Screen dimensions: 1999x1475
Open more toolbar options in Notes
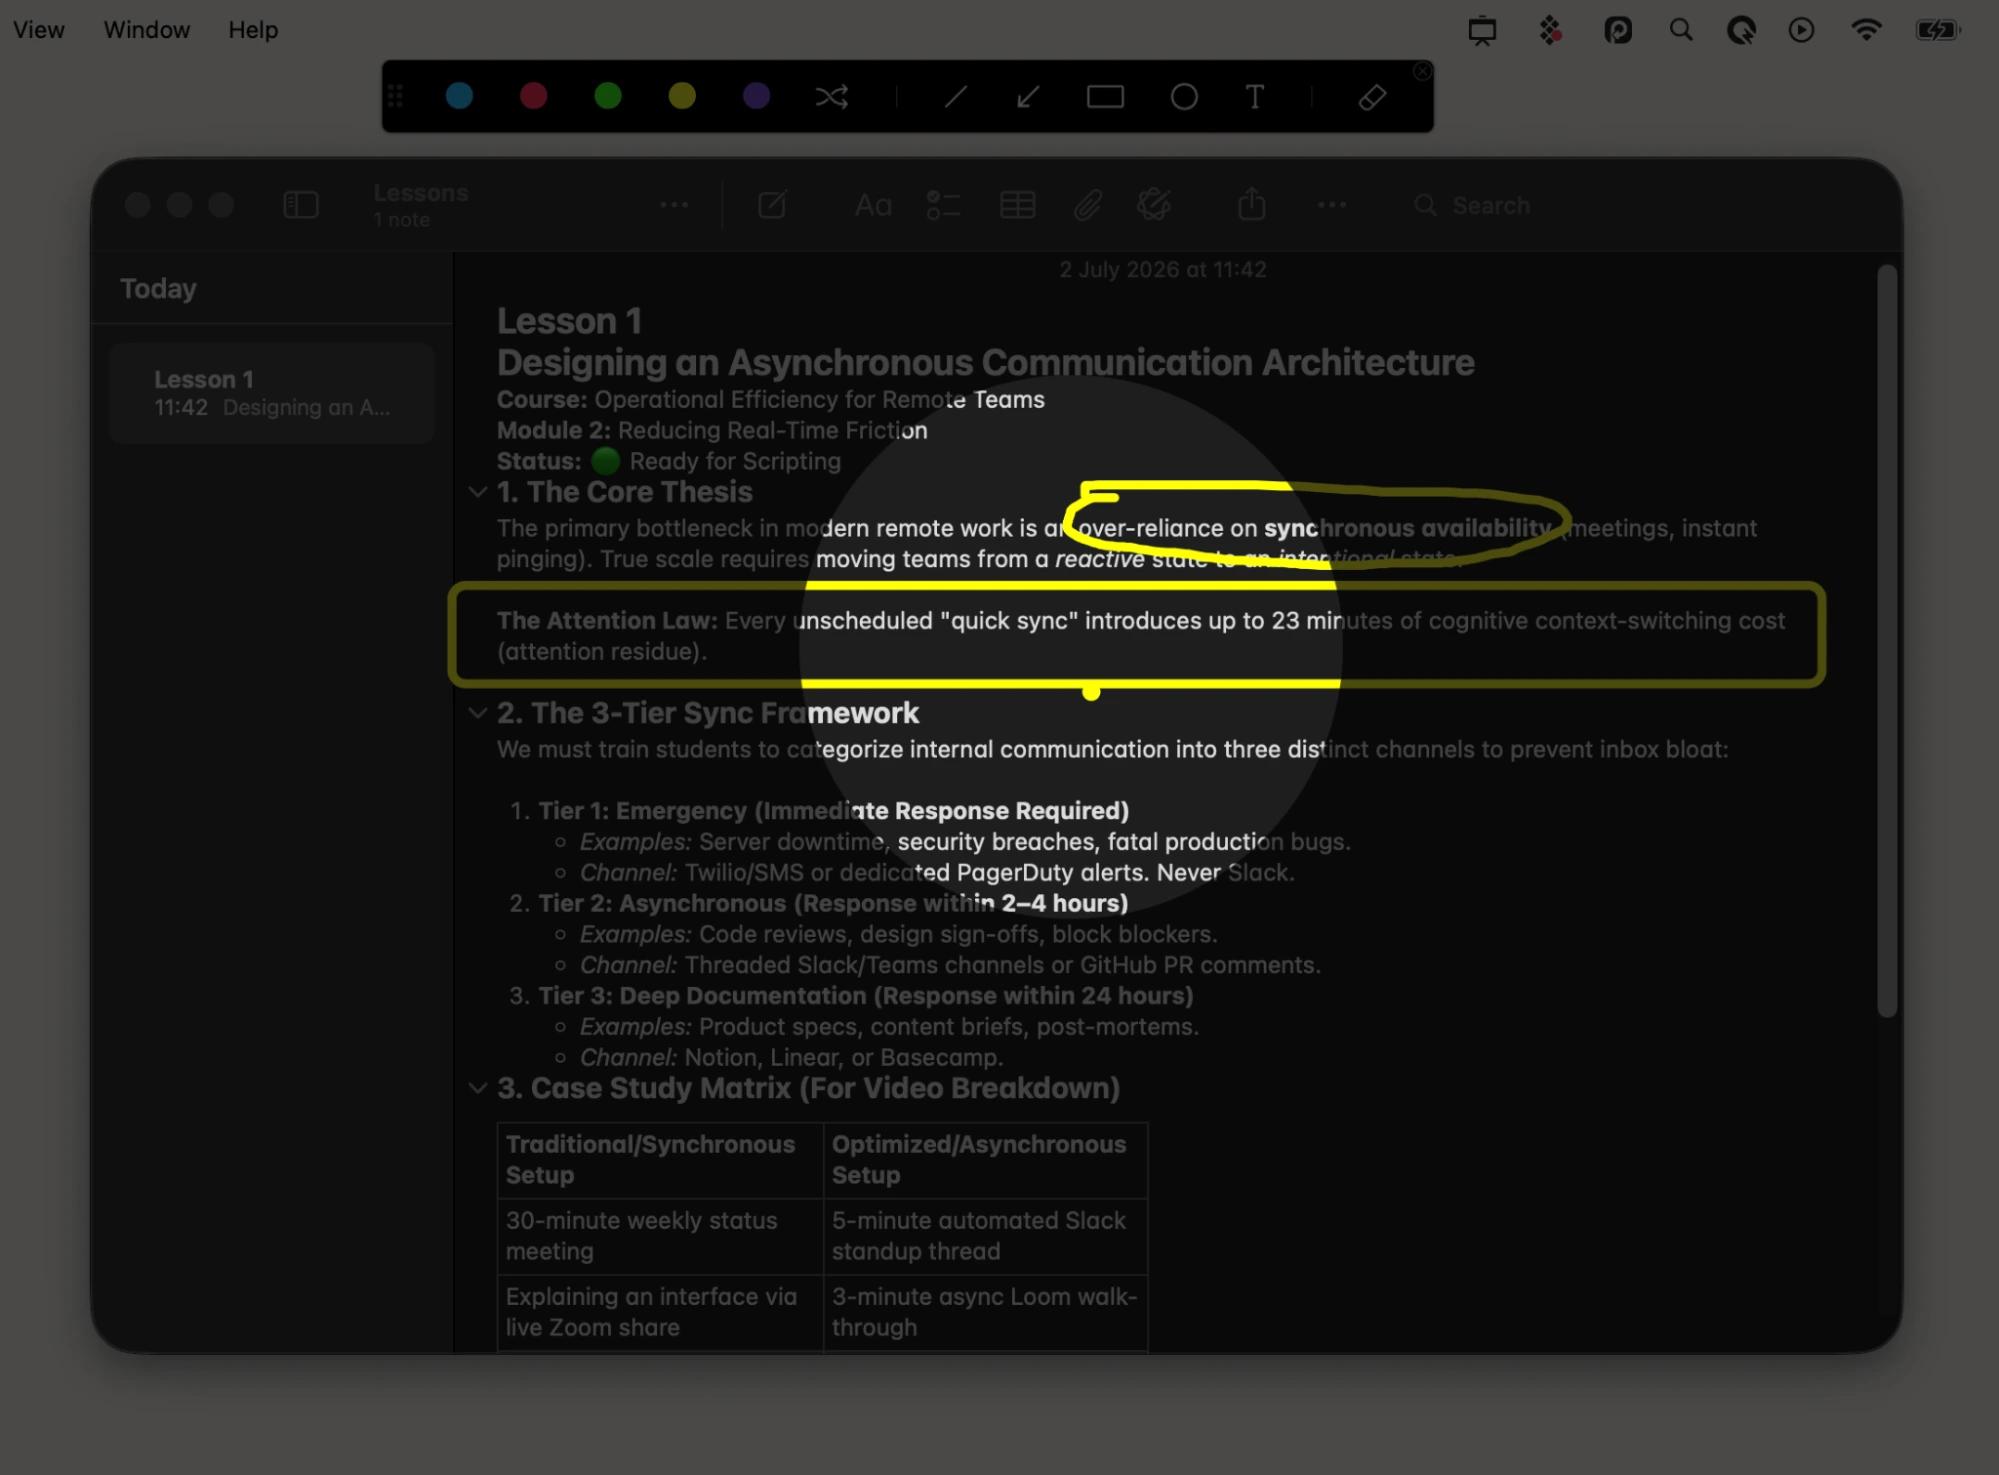pyautogui.click(x=1332, y=205)
